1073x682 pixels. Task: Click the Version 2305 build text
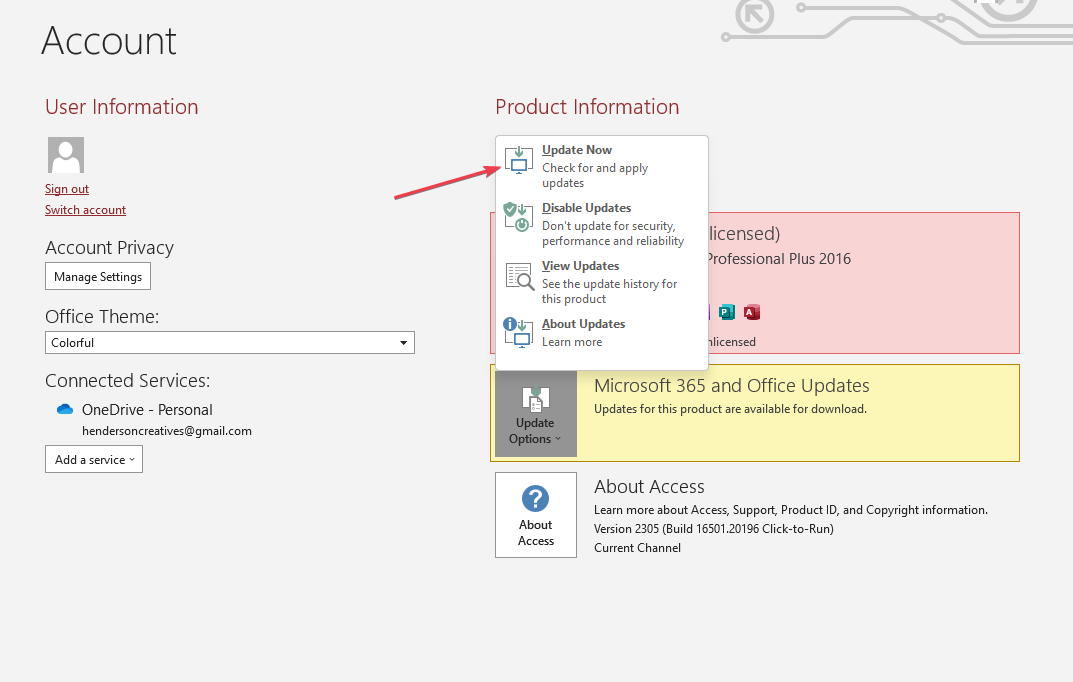tap(714, 529)
